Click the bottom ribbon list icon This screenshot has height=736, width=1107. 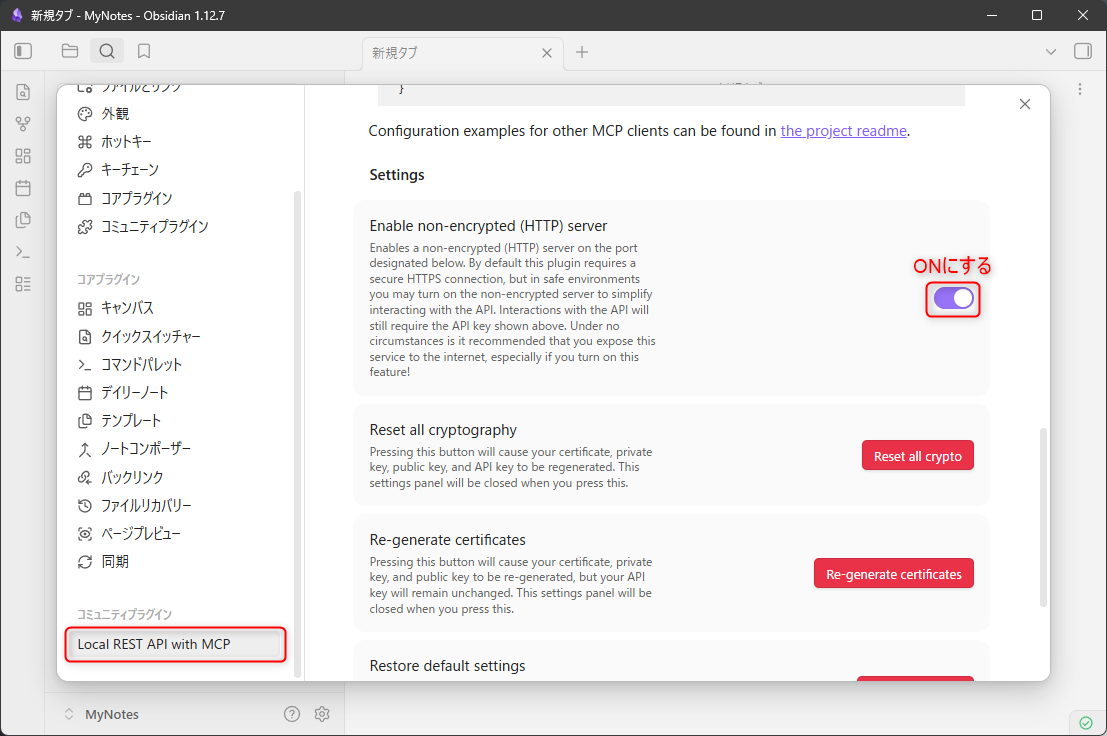point(23,284)
